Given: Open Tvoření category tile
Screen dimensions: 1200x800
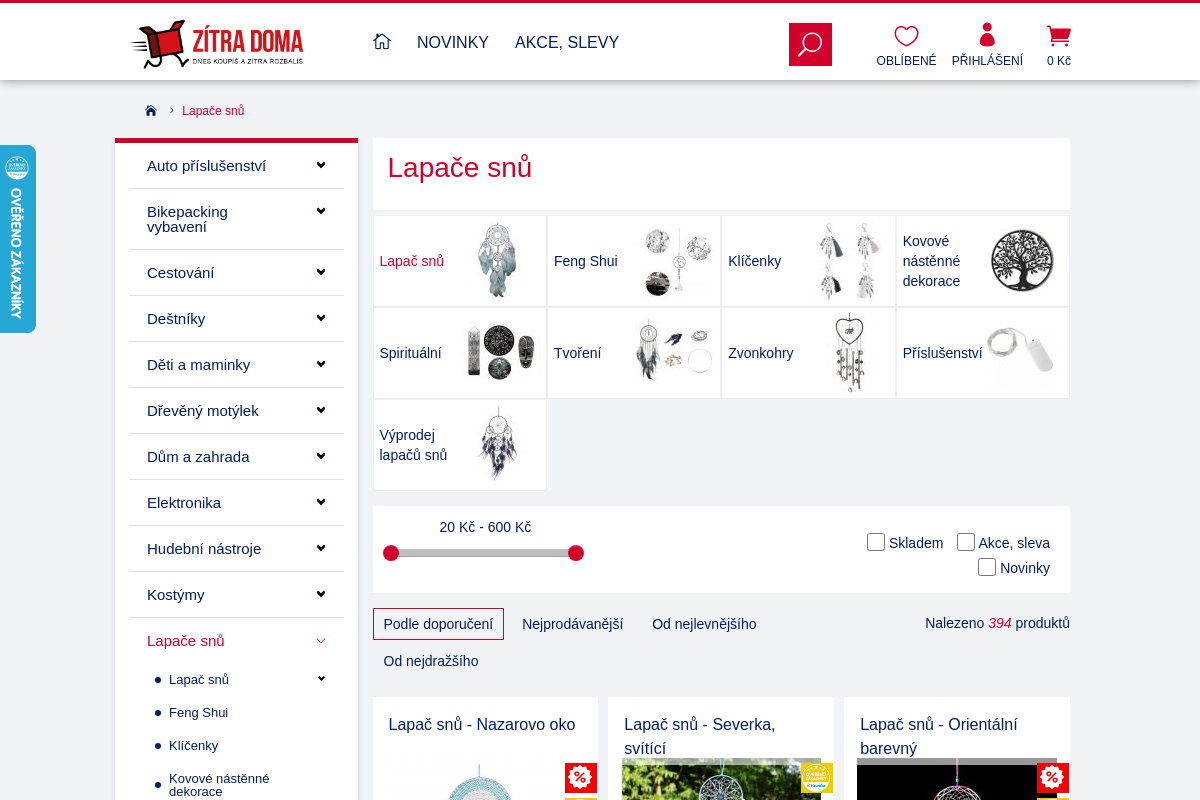Looking at the screenshot, I should click(634, 353).
